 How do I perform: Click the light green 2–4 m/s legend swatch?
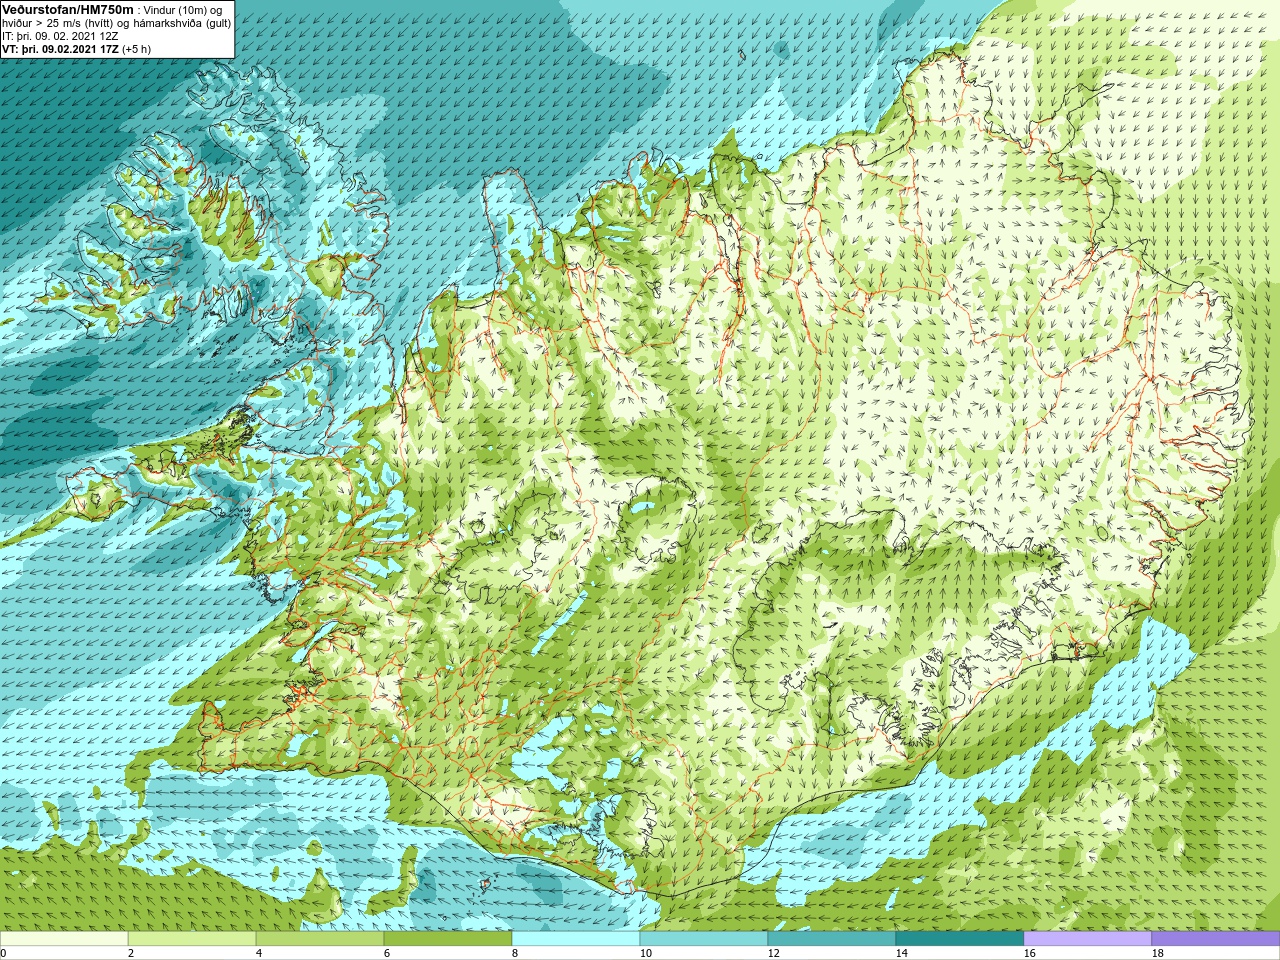pyautogui.click(x=192, y=939)
